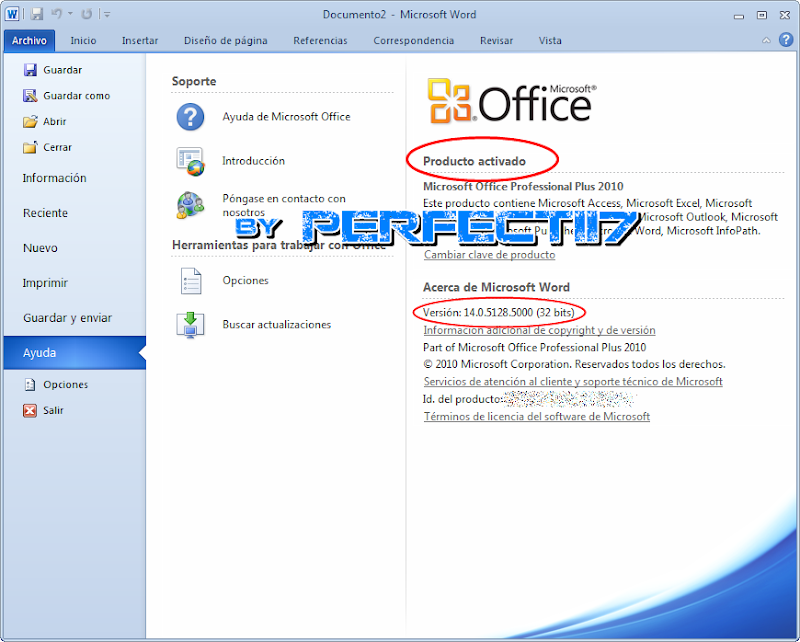Screen dimensions: 800x642
Task: Switch to the Vista tab
Action: (550, 41)
